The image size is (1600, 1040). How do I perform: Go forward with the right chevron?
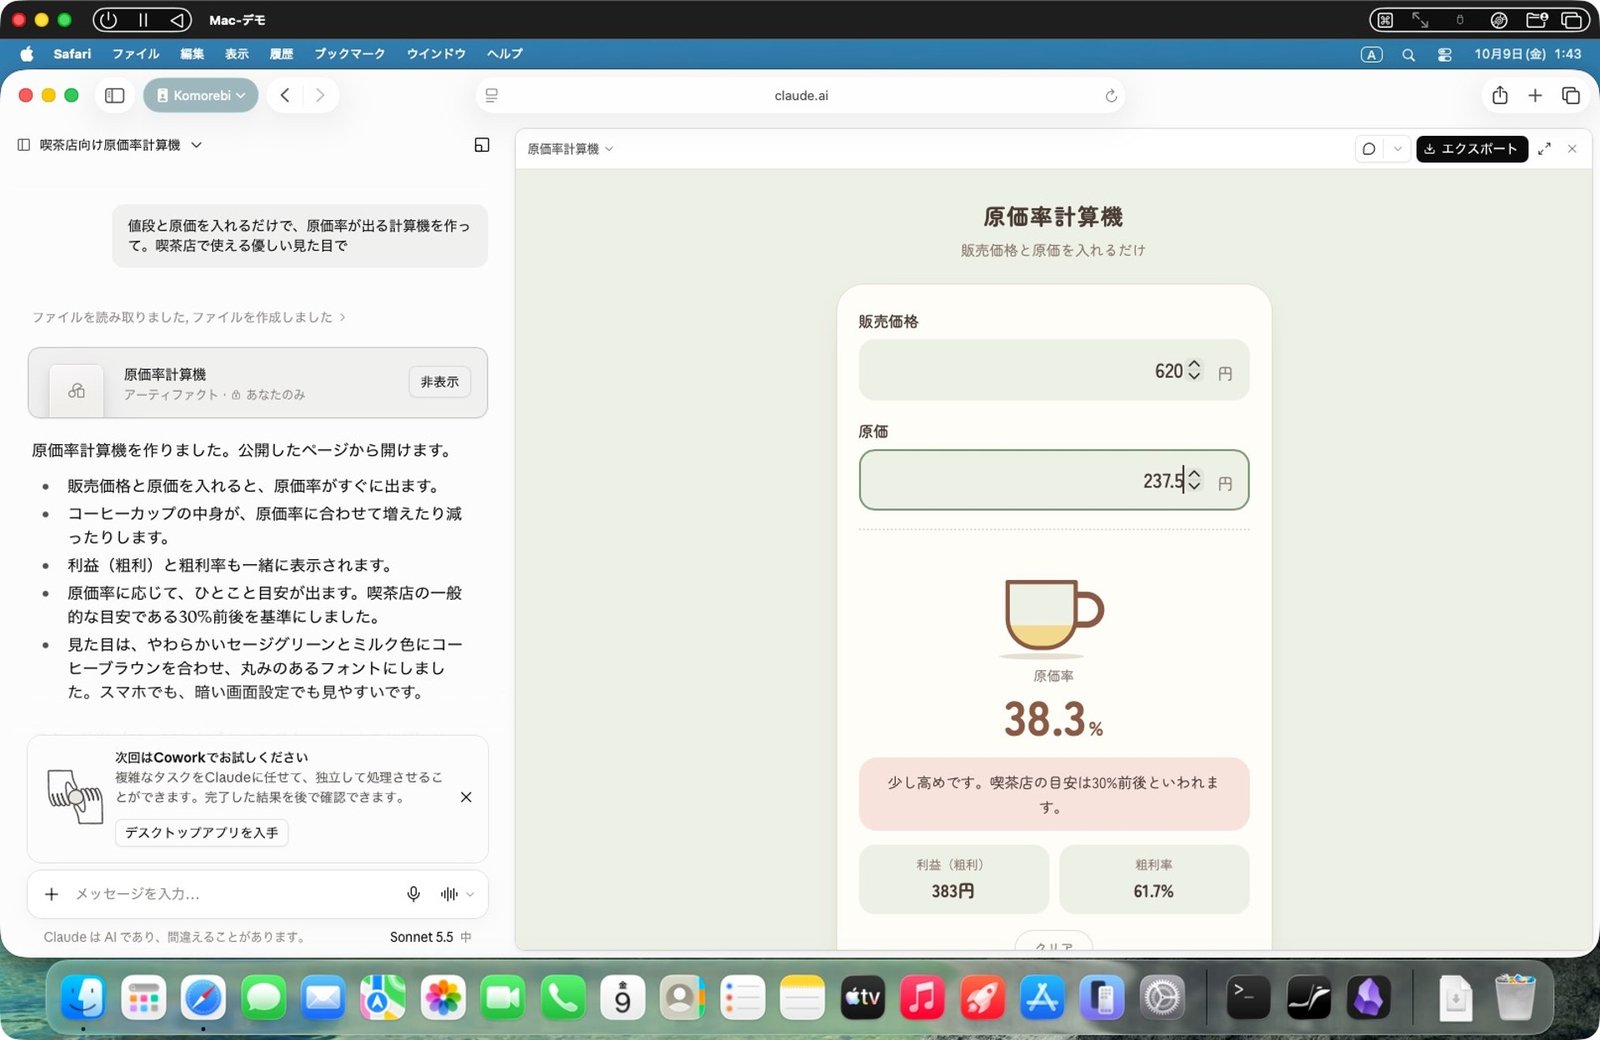point(320,95)
